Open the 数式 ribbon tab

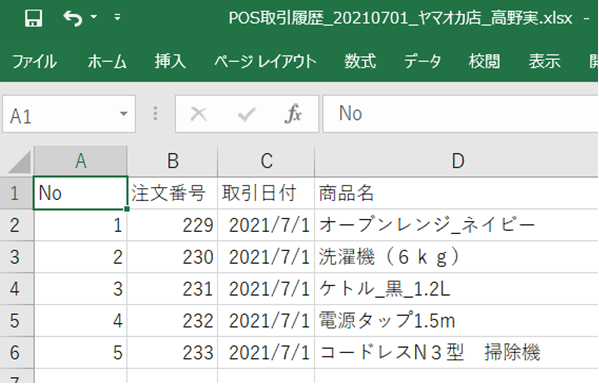(360, 61)
